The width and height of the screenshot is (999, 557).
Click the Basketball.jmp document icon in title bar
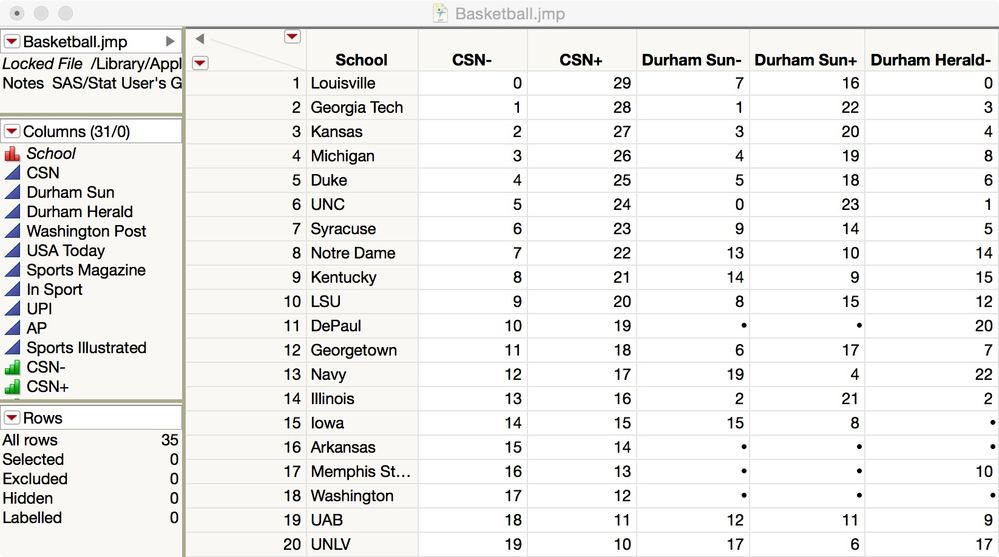[x=440, y=13]
